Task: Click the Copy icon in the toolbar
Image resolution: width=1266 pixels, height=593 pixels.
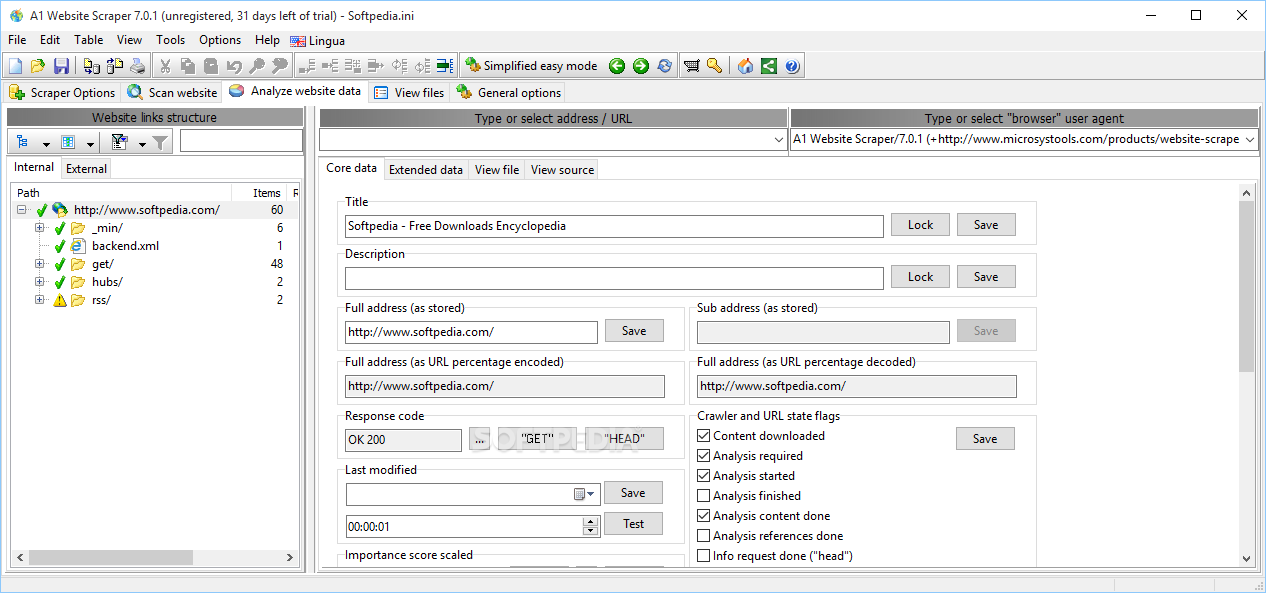Action: point(187,66)
